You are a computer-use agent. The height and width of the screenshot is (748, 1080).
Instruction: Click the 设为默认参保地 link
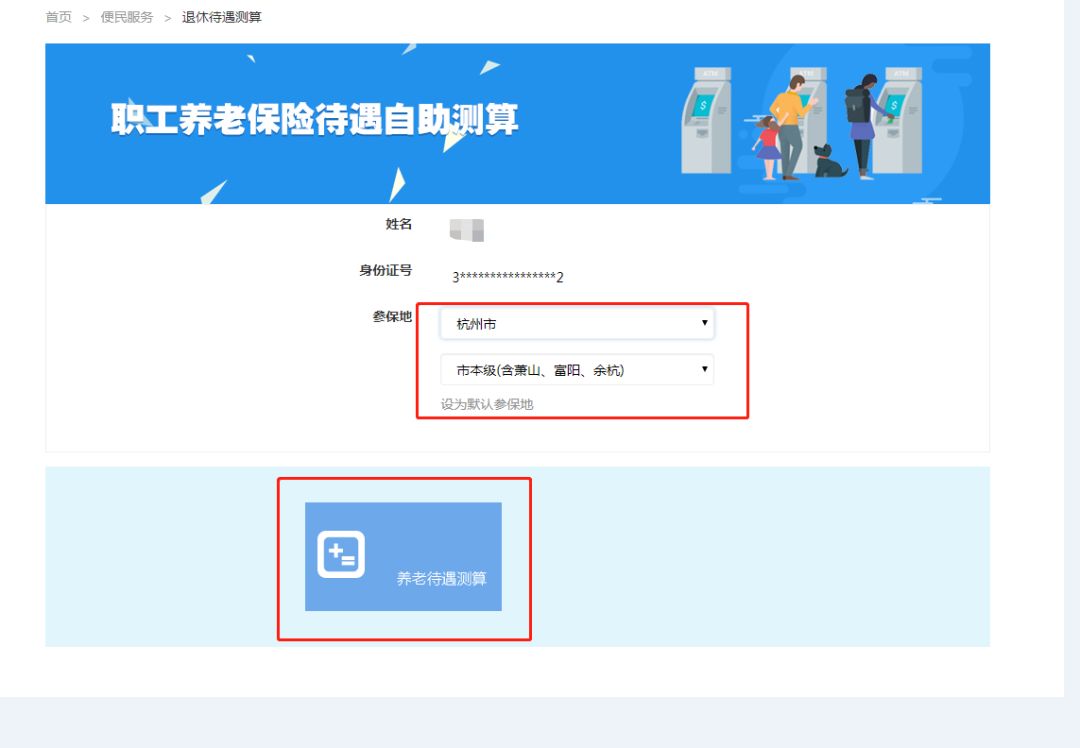click(x=487, y=404)
